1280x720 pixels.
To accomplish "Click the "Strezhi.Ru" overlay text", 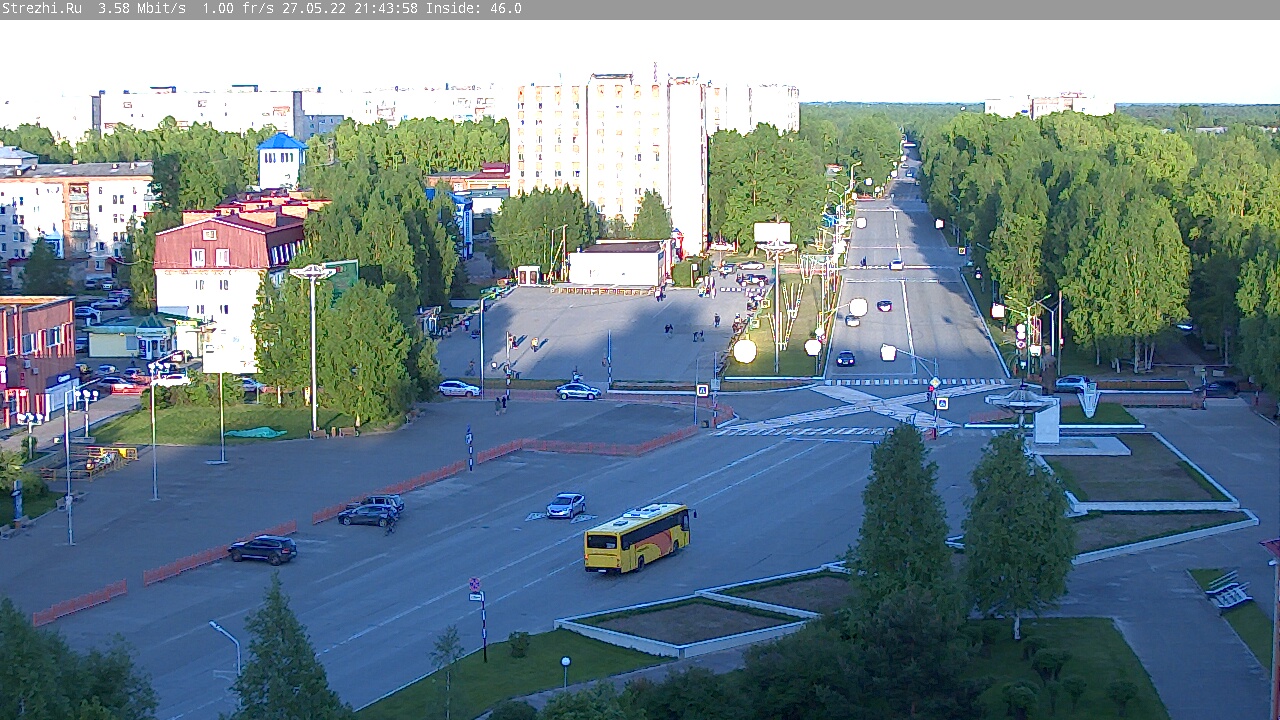I will click(42, 9).
